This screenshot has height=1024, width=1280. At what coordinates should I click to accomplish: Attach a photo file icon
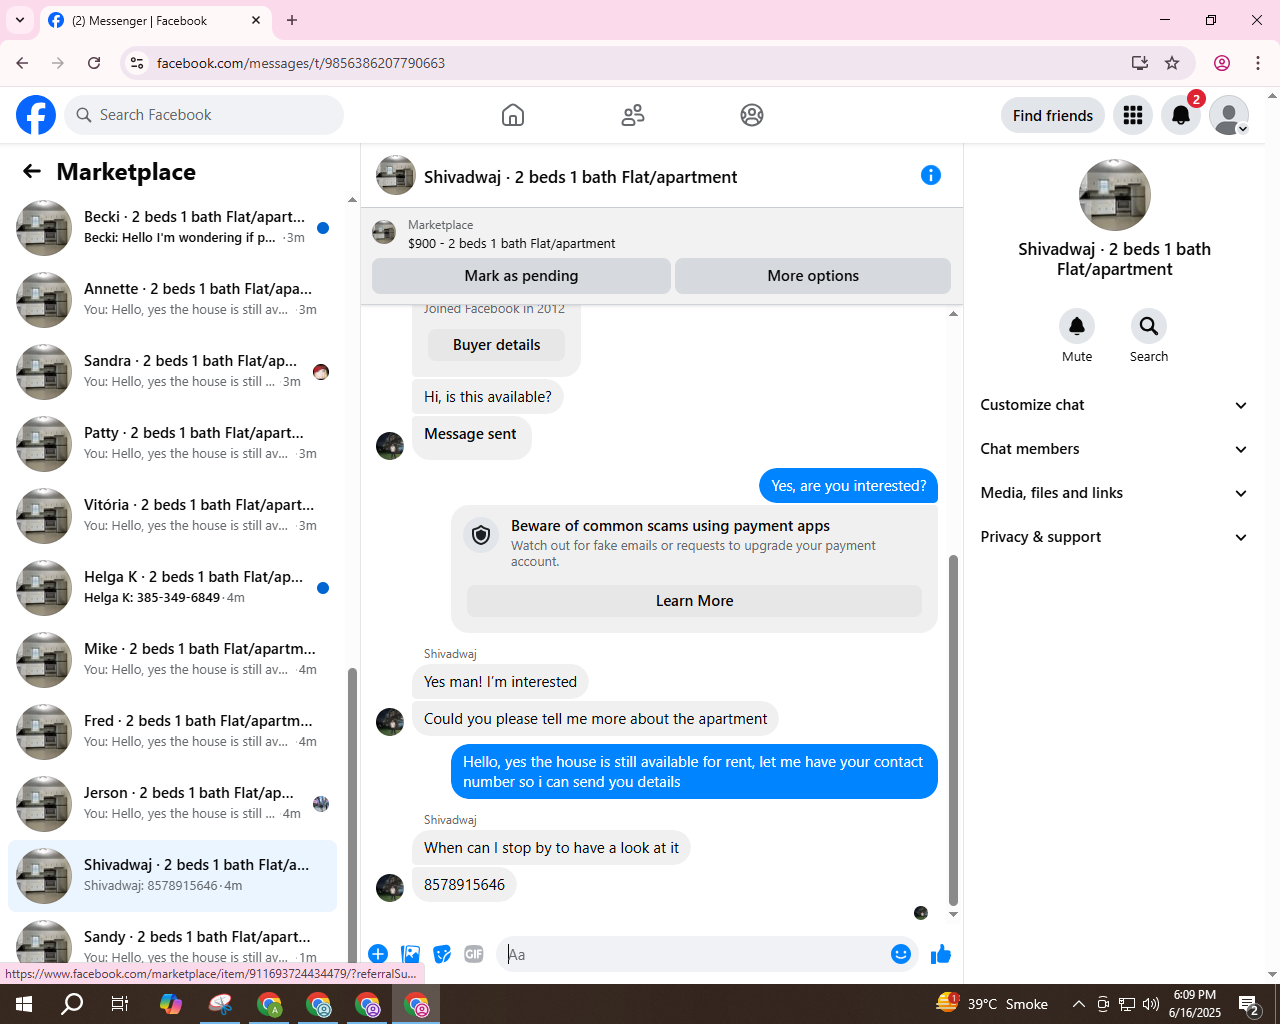410,954
